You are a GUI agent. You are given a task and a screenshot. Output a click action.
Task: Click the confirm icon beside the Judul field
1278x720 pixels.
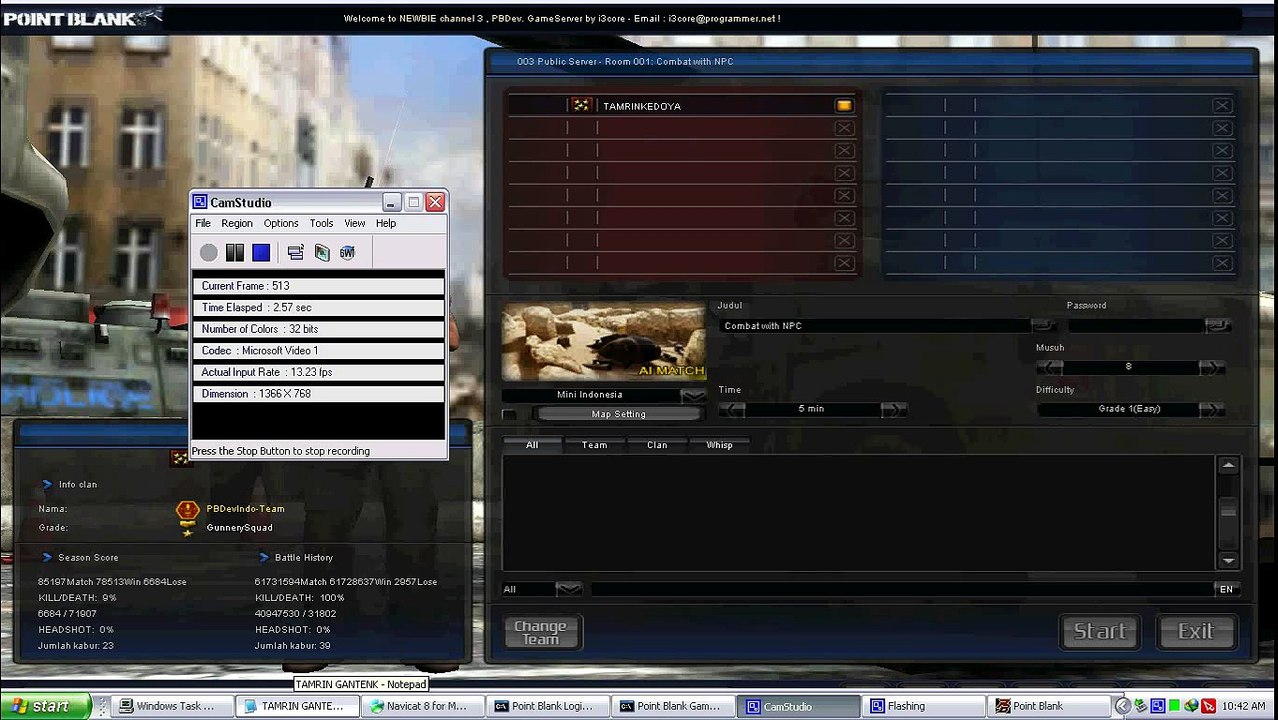point(1043,326)
